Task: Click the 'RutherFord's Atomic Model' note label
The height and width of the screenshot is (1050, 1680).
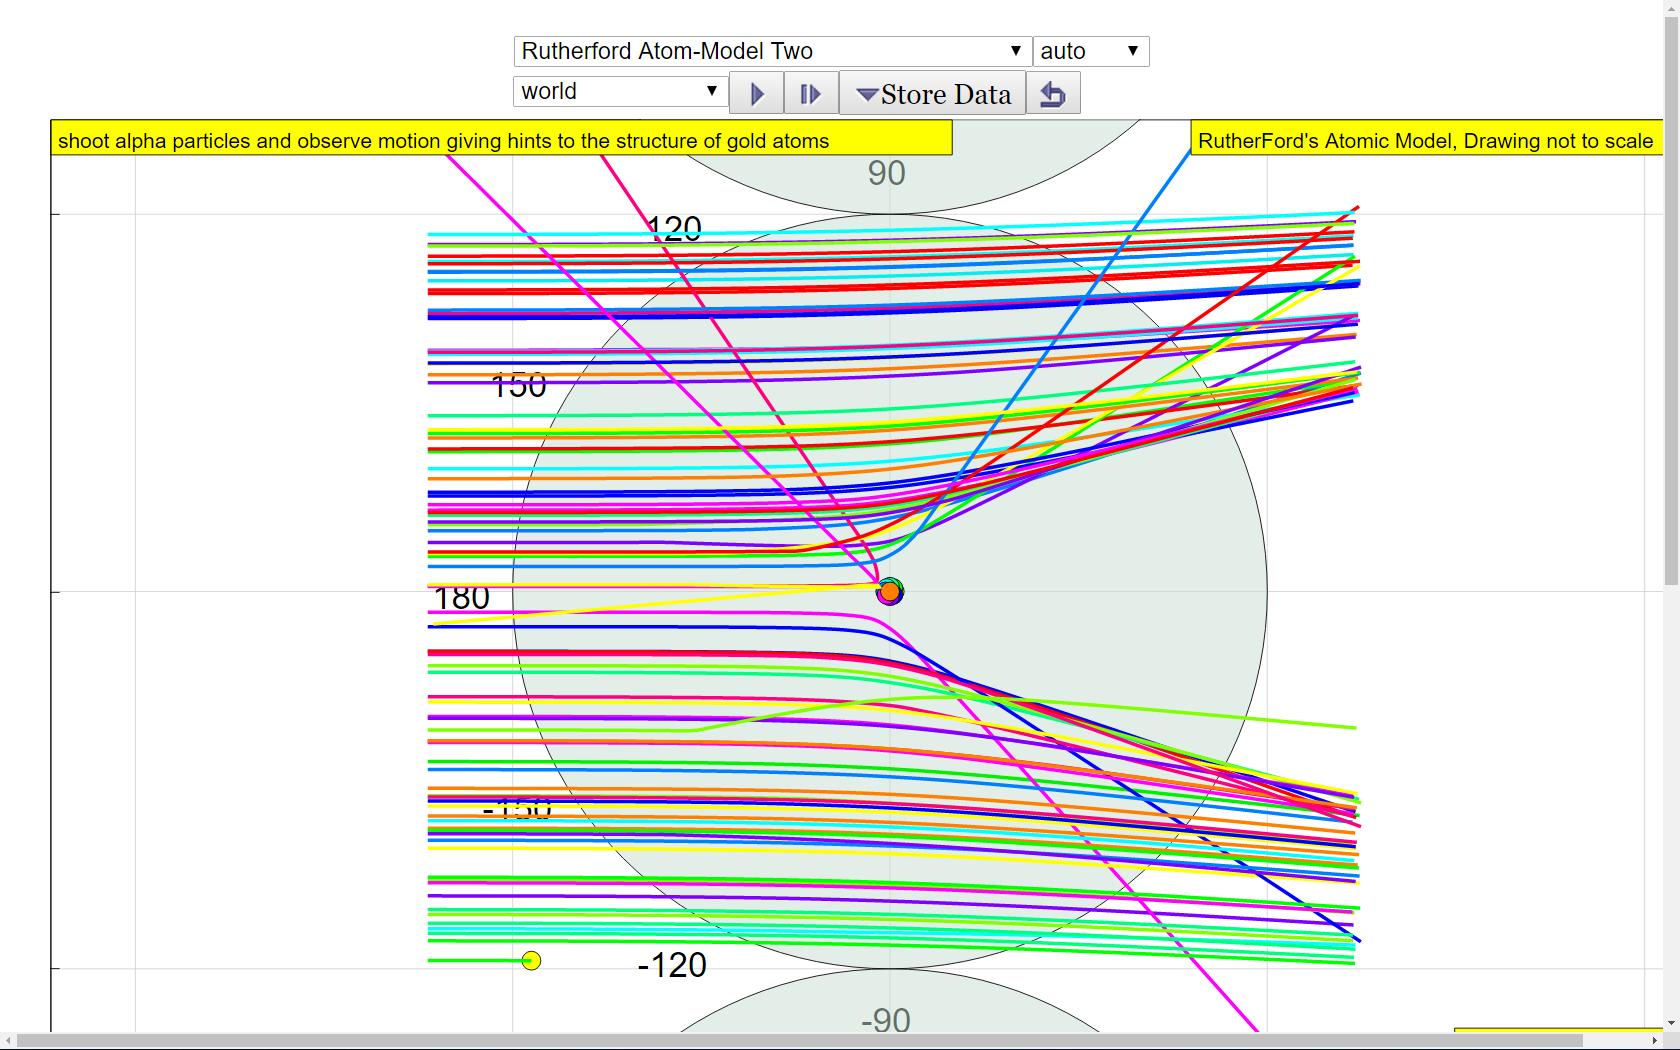Action: click(1426, 140)
